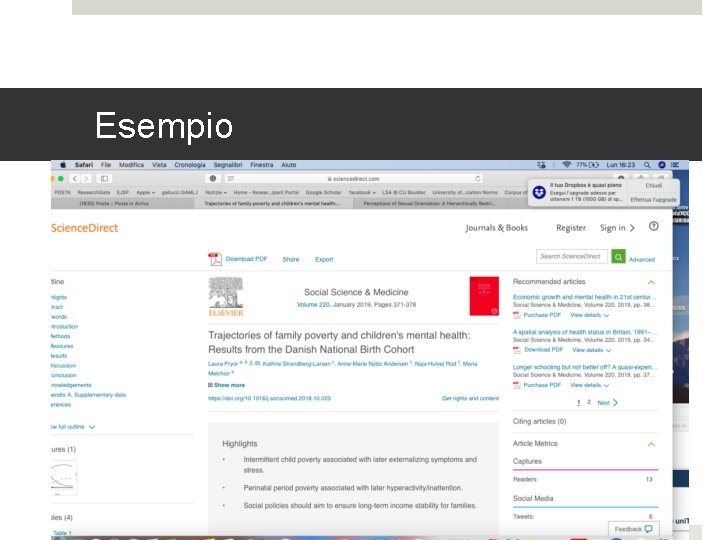Switch to Perceptions of Sexual Orientation tab
Image resolution: width=720 pixels, height=540 pixels.
pos(429,203)
